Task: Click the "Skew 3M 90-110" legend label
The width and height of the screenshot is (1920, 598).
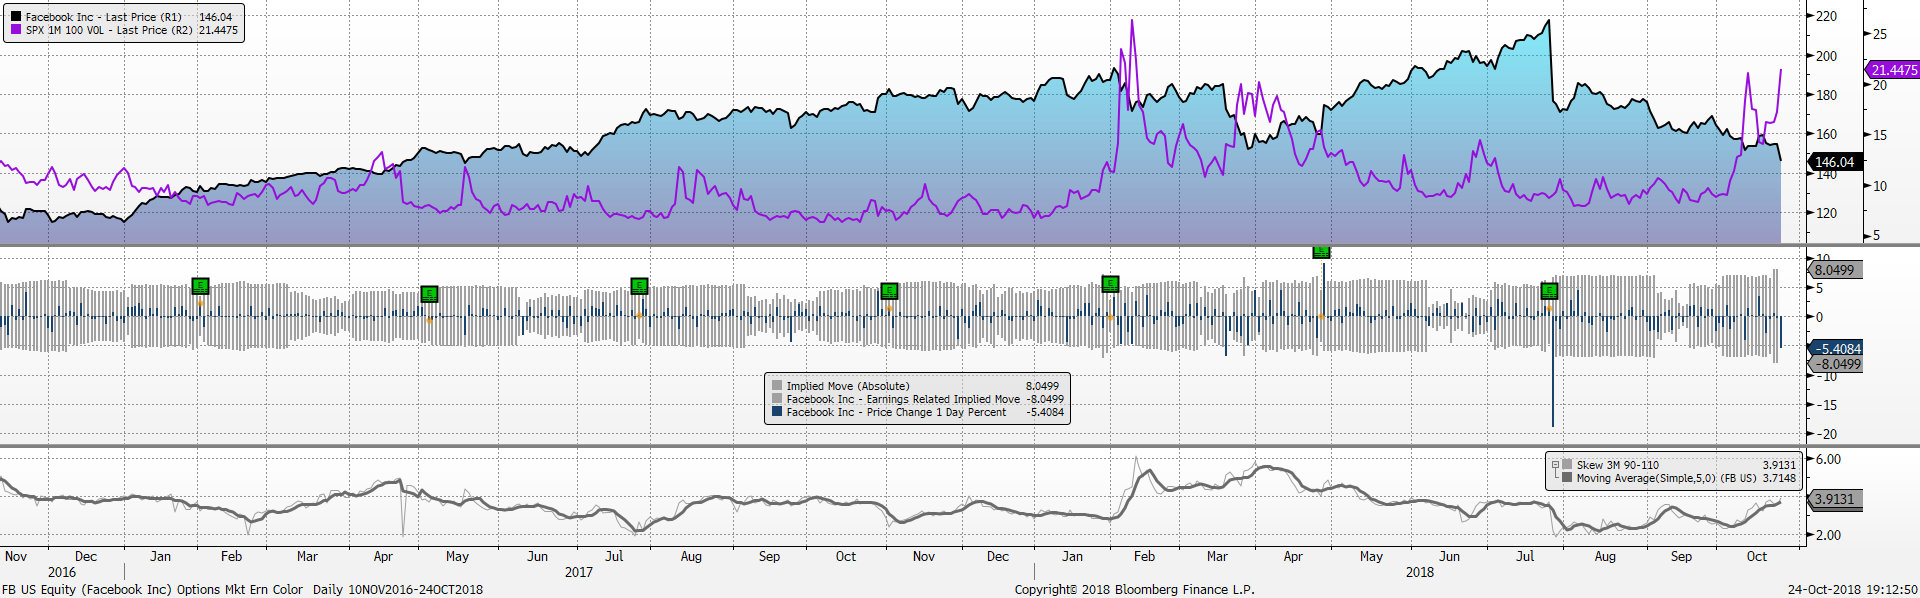Action: pyautogui.click(x=1618, y=465)
